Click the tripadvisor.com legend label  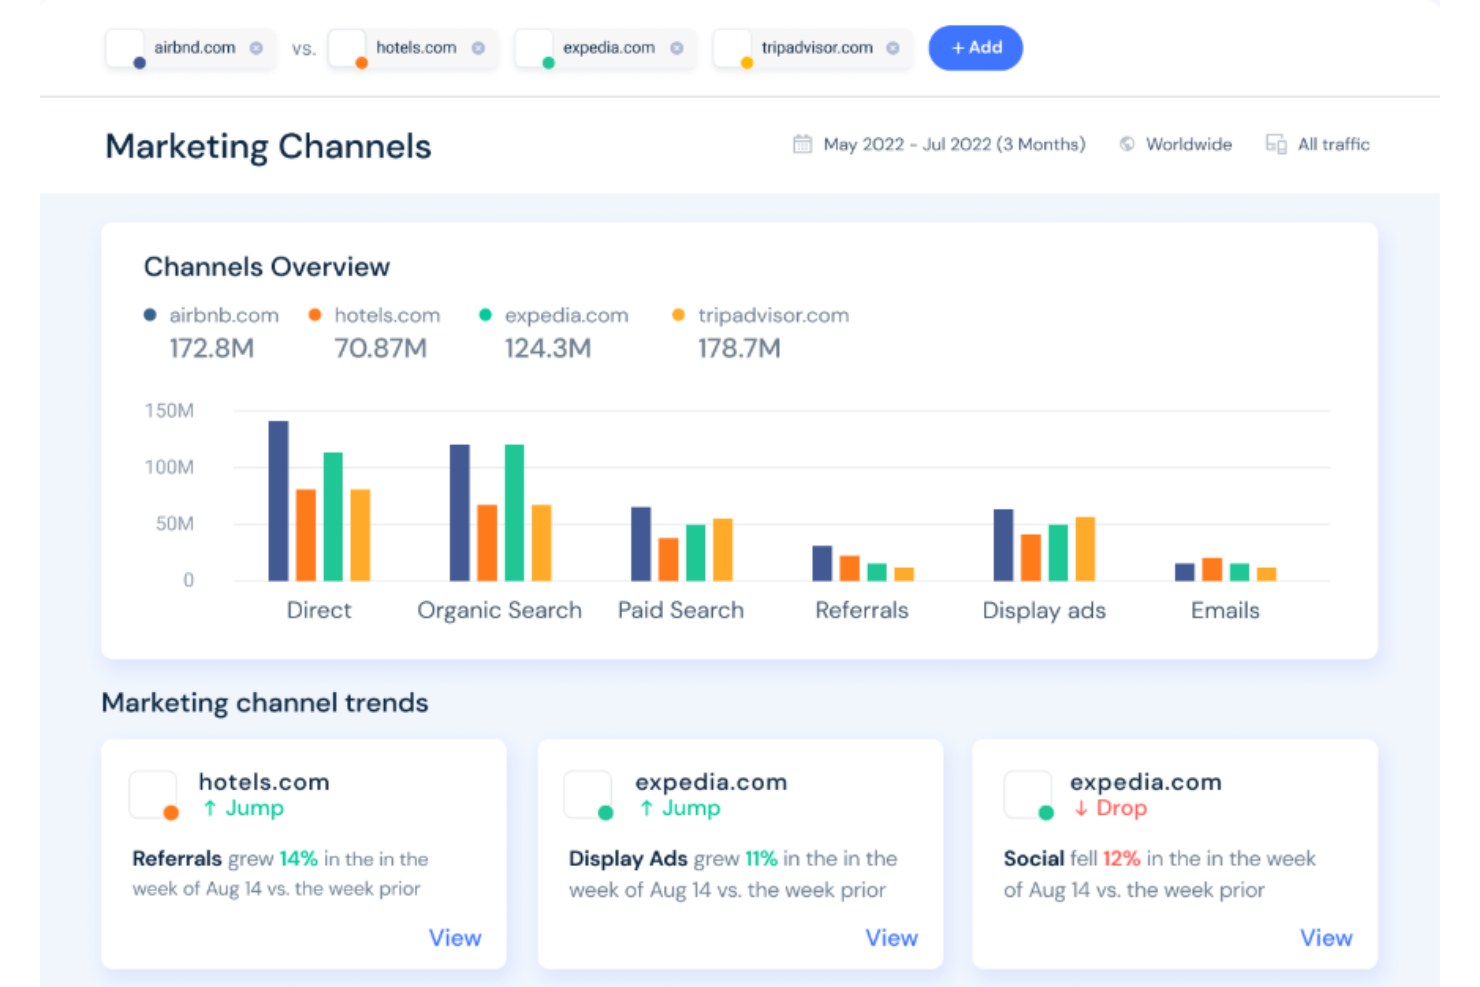pos(773,315)
